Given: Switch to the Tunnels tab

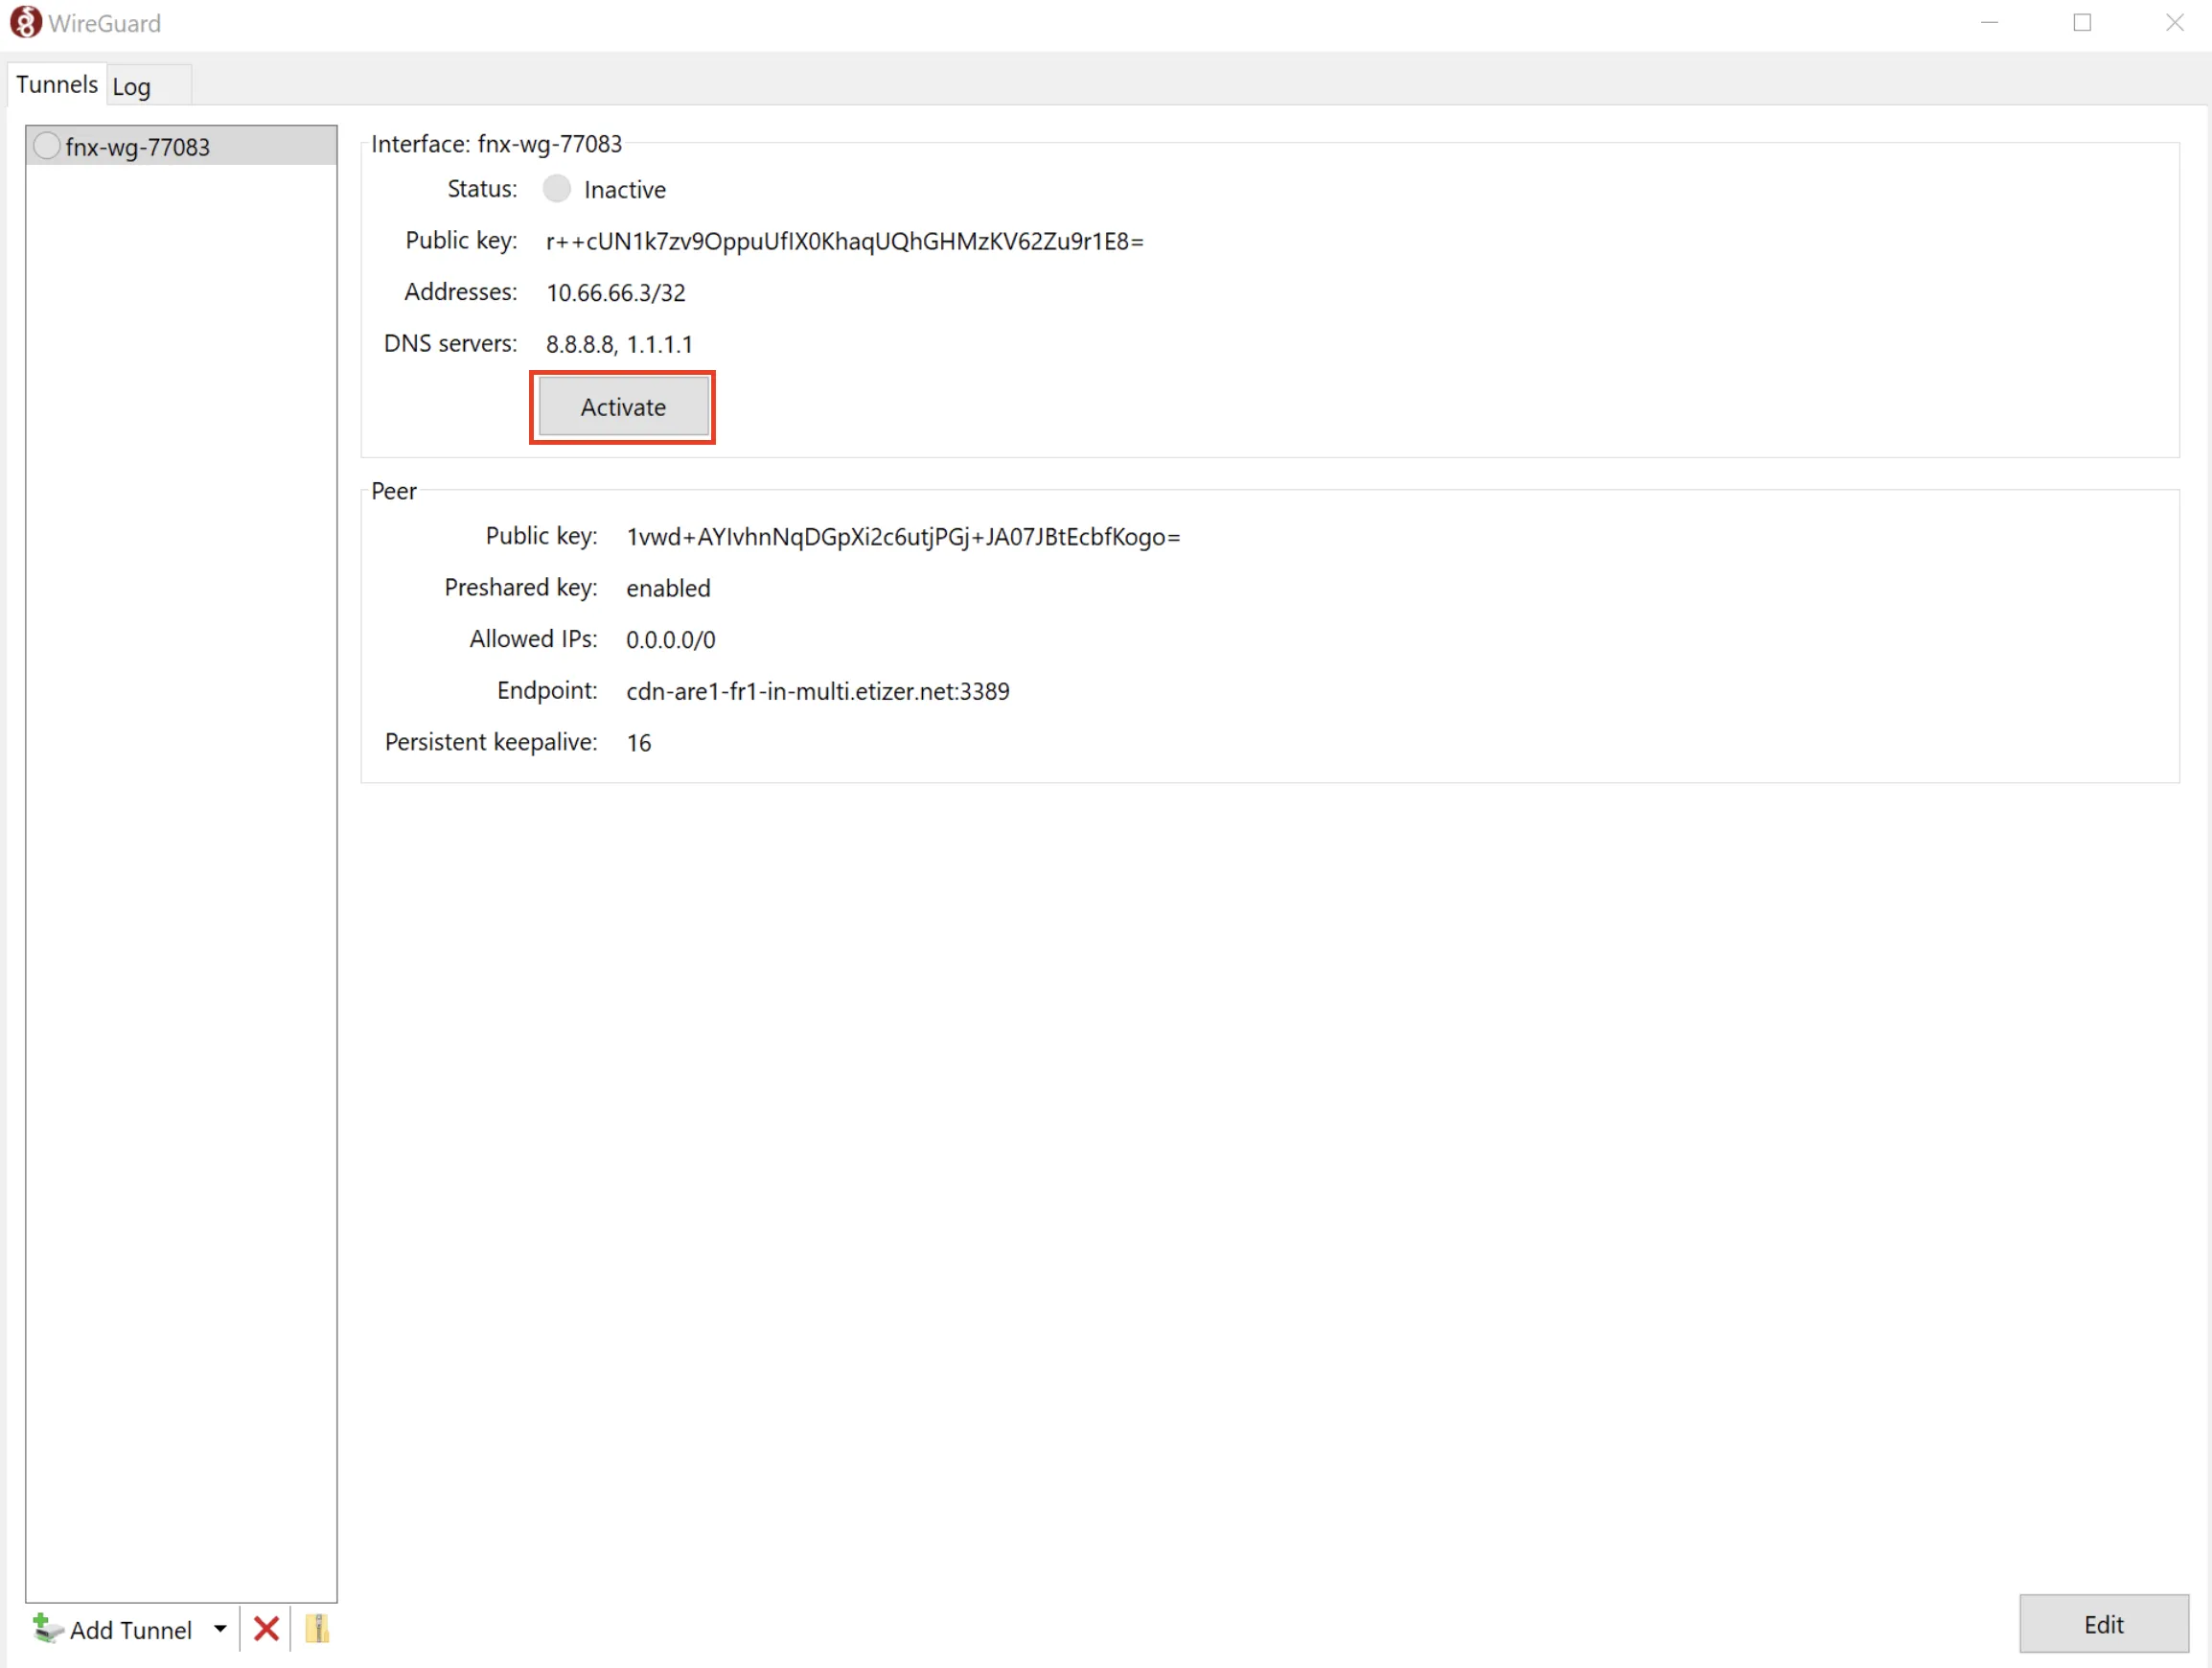Looking at the screenshot, I should pyautogui.click(x=57, y=84).
